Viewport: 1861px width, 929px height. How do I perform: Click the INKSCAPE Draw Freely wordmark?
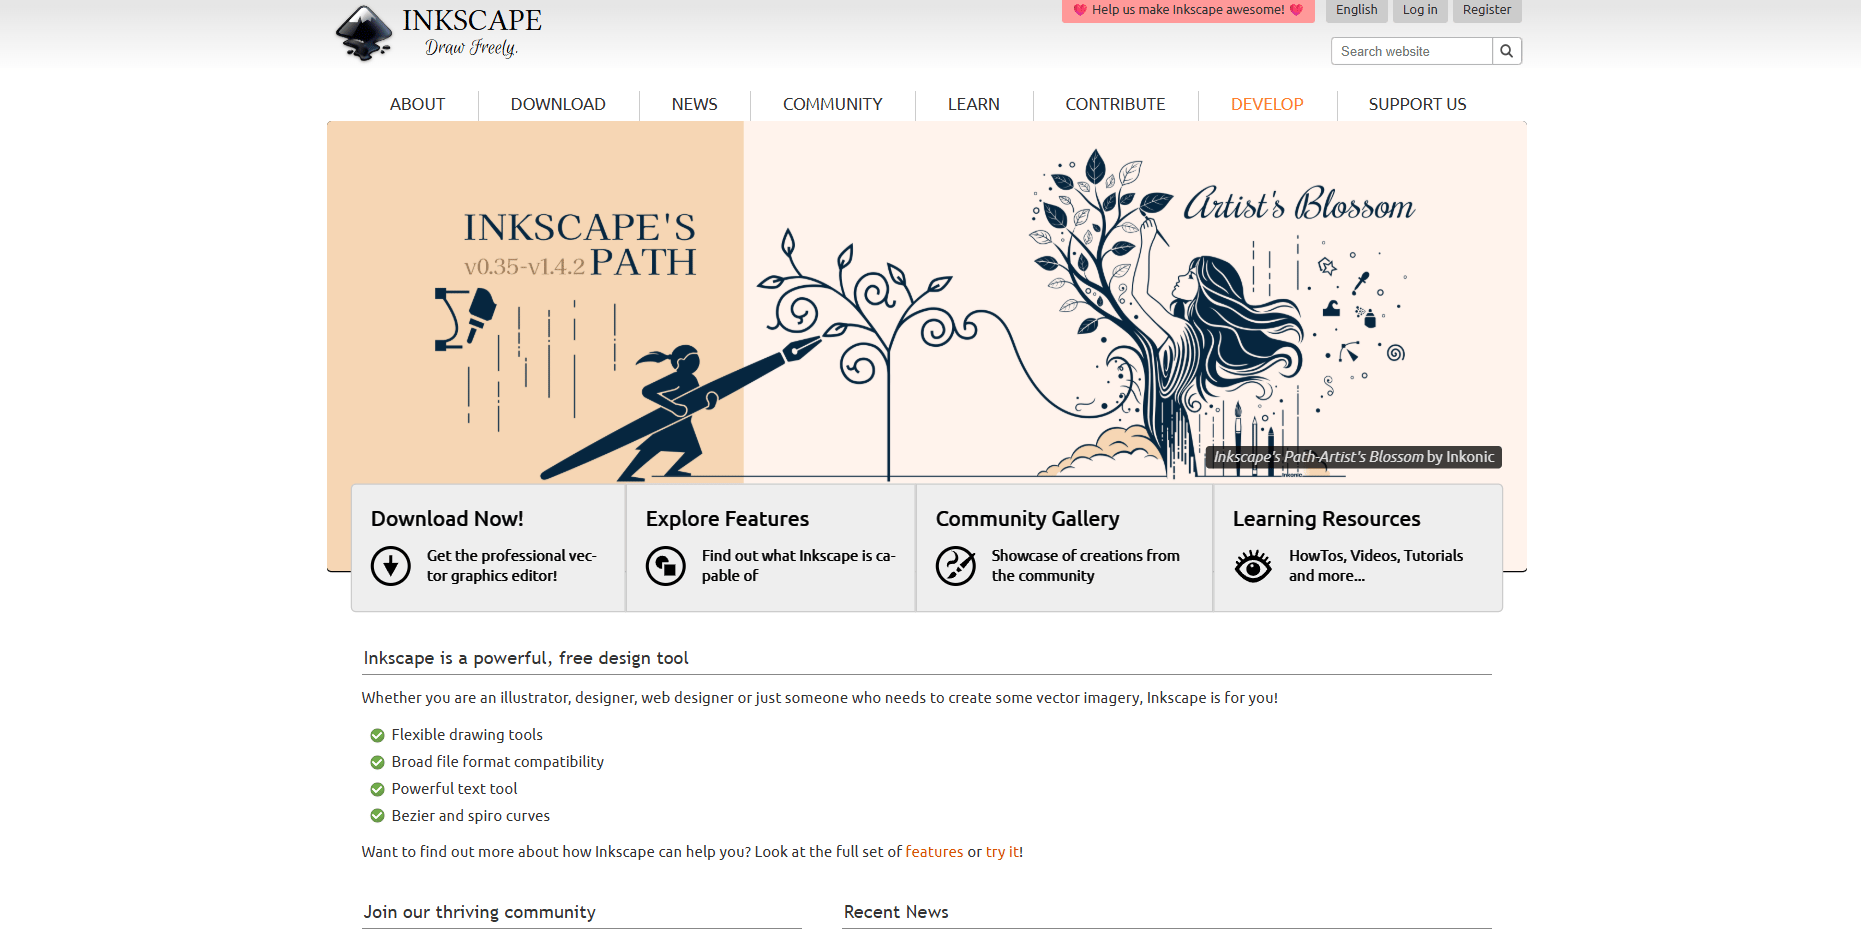(x=472, y=33)
